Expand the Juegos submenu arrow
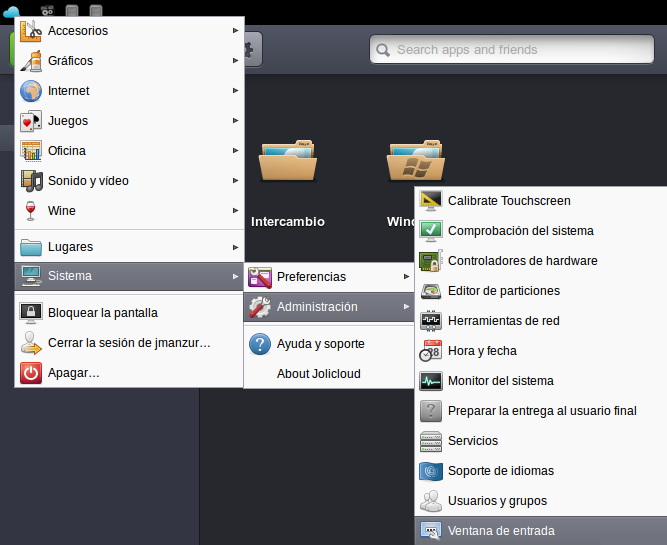667x545 pixels. 235,120
